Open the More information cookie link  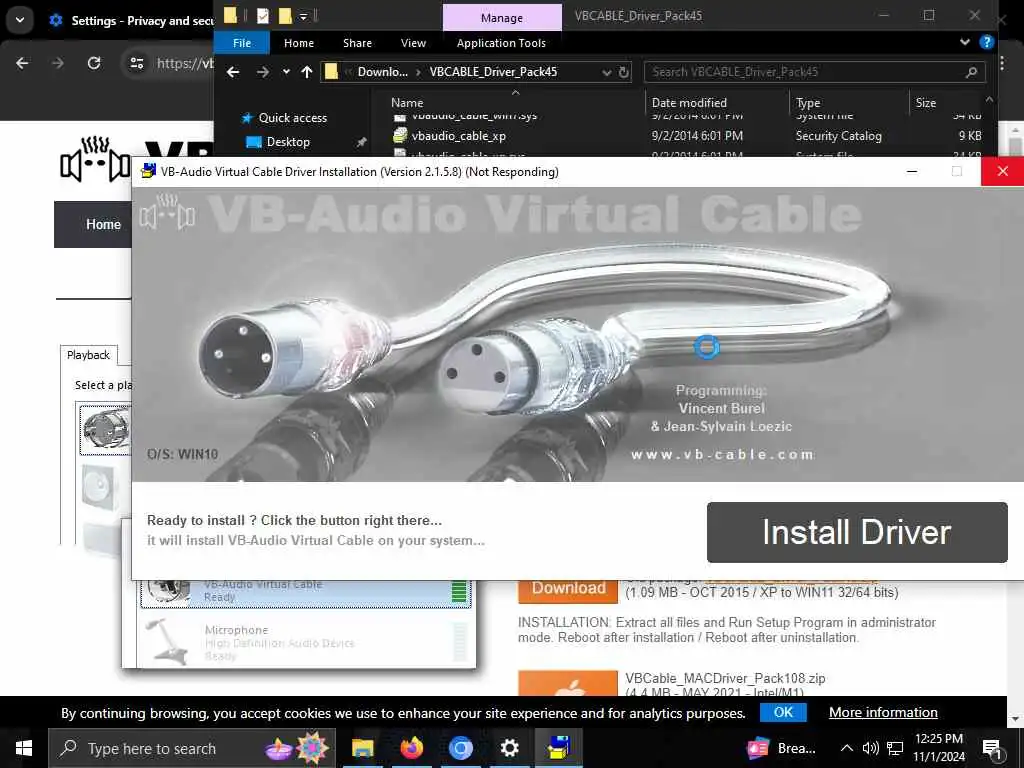[x=883, y=712]
